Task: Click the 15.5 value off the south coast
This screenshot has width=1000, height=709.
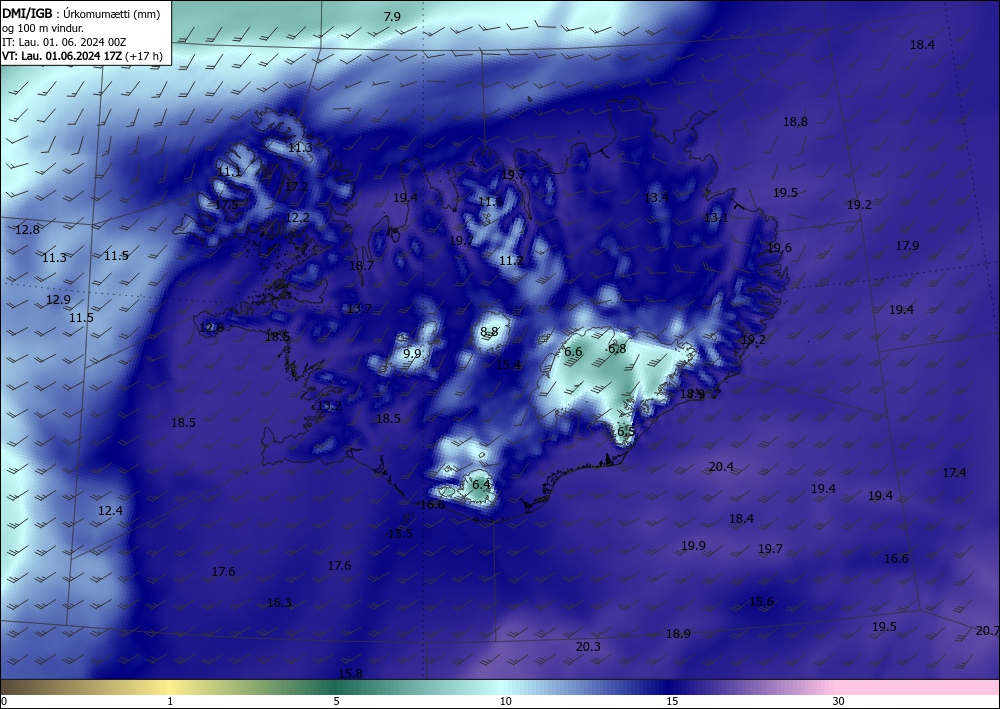Action: click(x=401, y=534)
